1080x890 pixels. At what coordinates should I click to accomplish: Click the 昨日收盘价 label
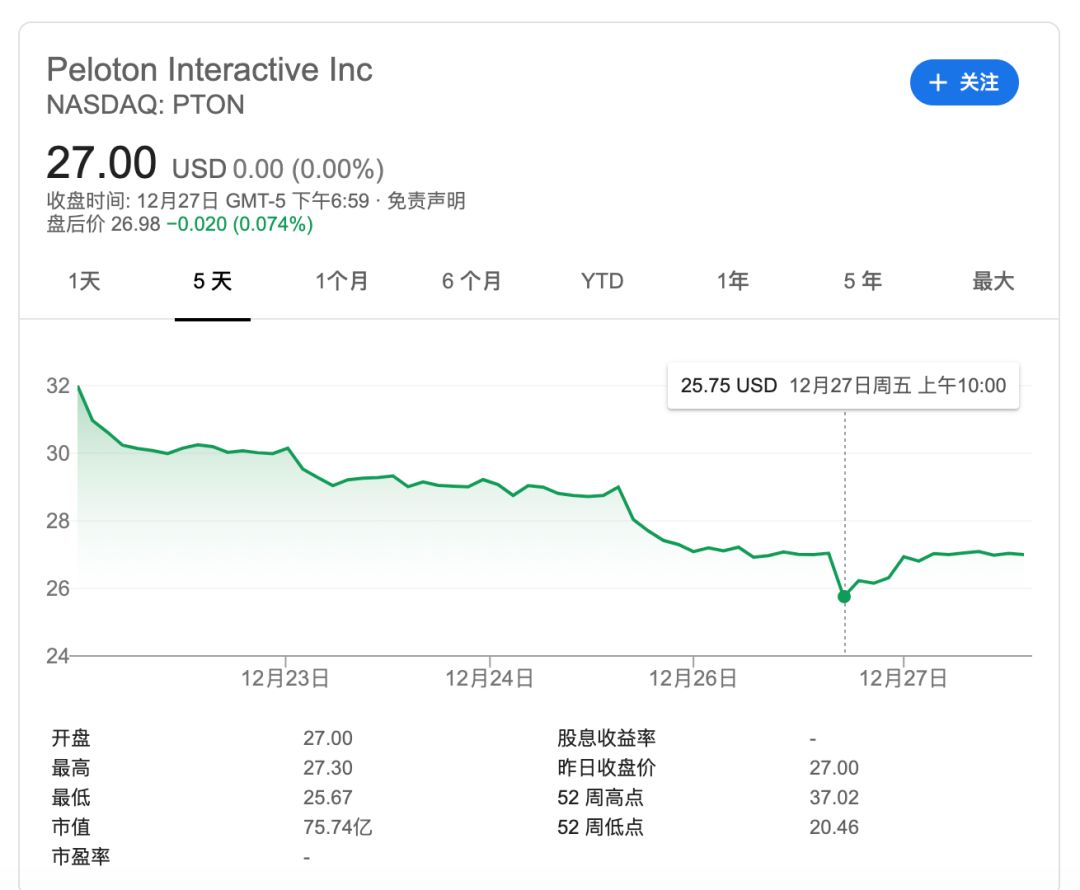tap(606, 768)
